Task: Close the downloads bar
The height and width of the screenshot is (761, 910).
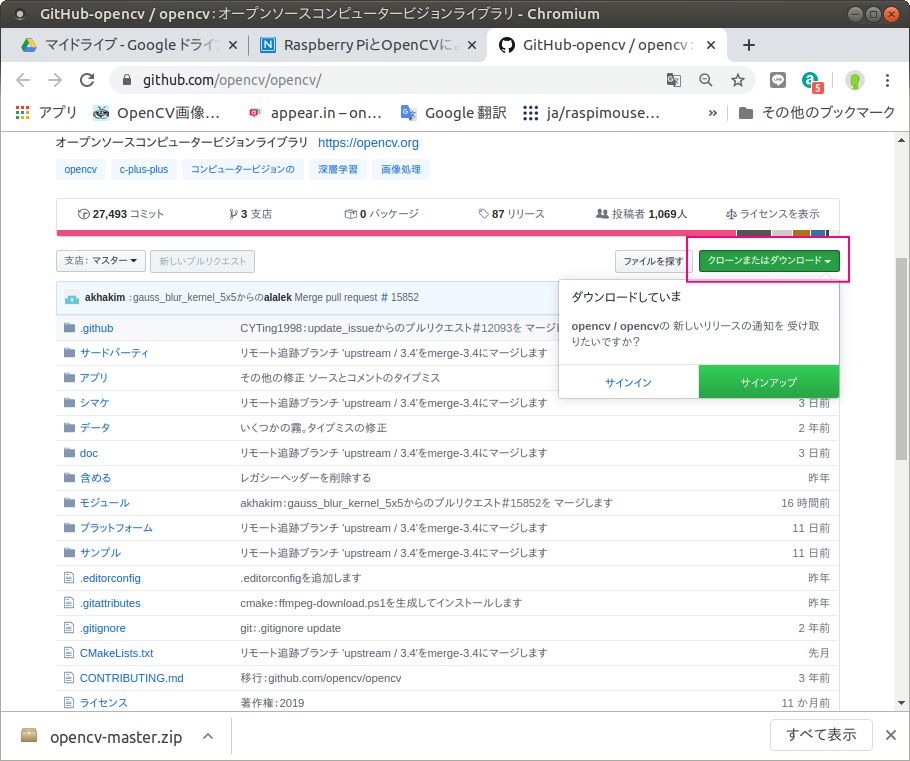Action: point(891,735)
